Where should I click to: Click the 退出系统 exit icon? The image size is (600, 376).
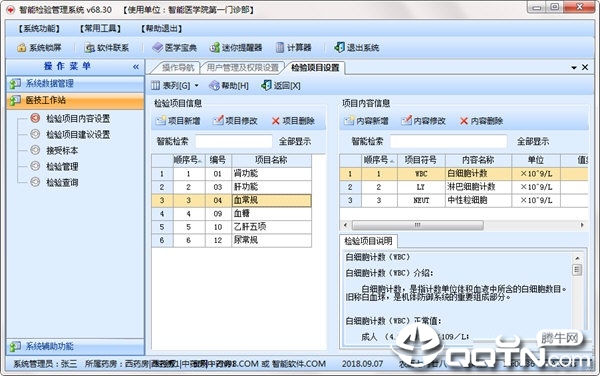(339, 47)
